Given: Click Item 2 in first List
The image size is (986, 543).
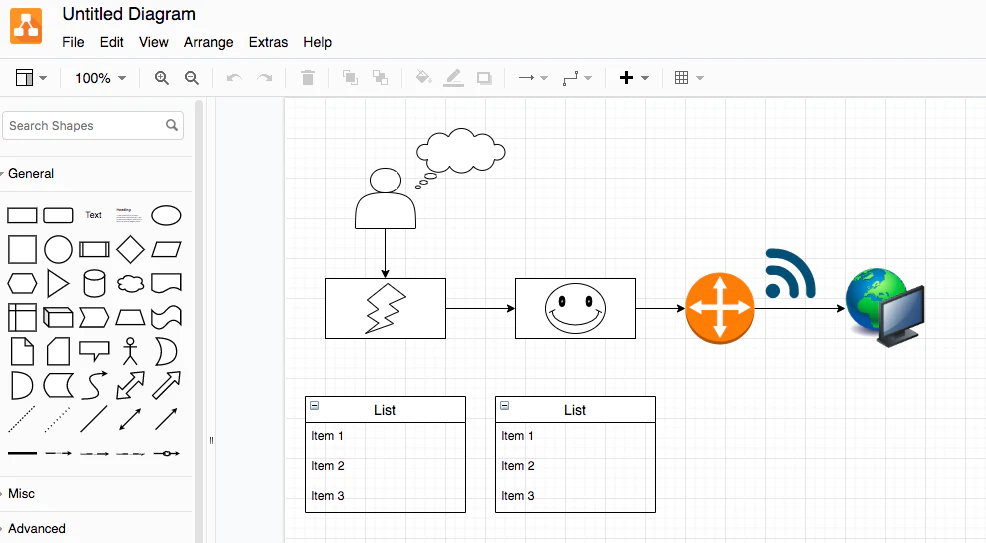Looking at the screenshot, I should pos(328,466).
